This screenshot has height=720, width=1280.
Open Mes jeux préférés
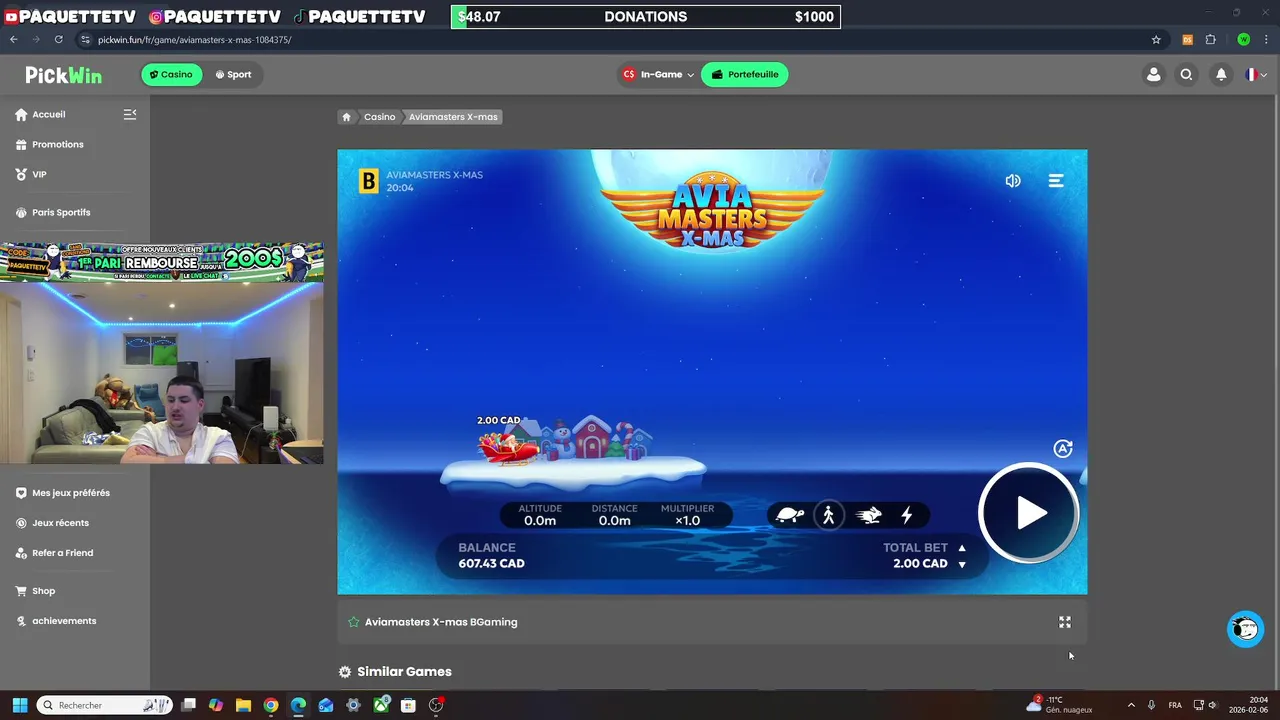62,493
